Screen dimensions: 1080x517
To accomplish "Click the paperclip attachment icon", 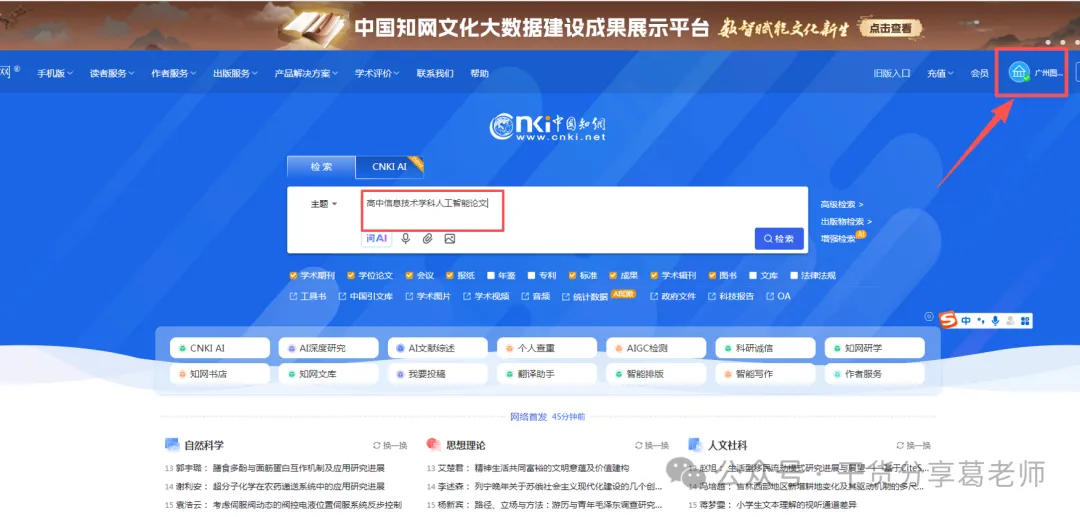I will [x=428, y=239].
